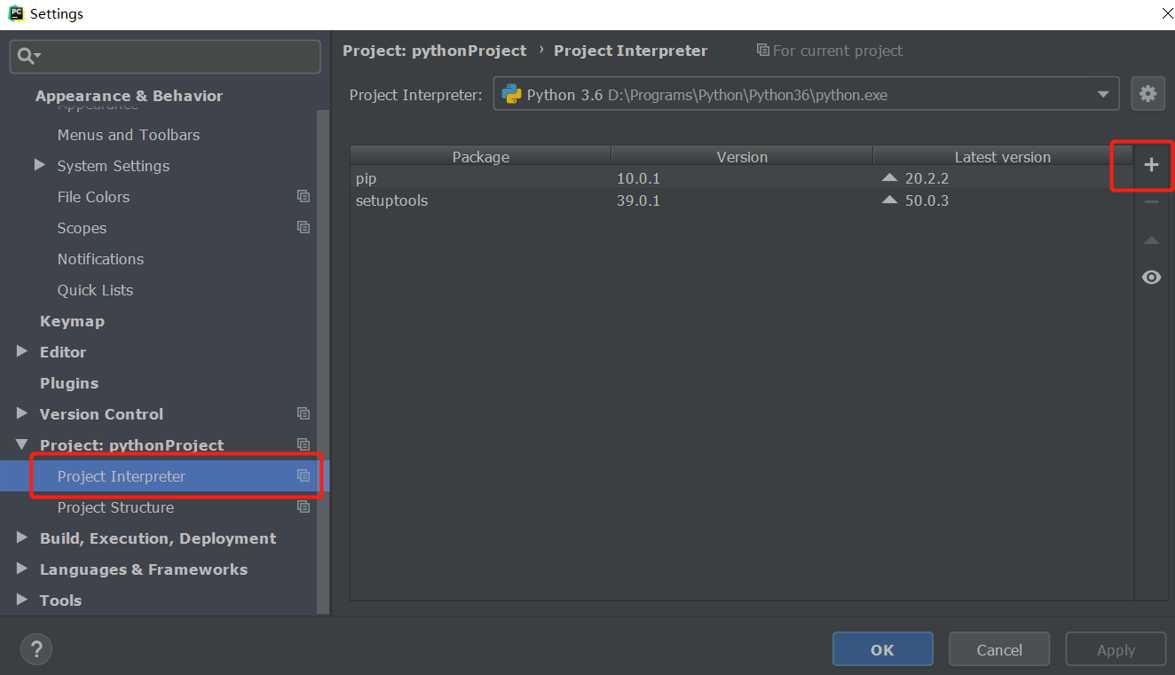
Task: Expand the Editor section
Action: (22, 351)
